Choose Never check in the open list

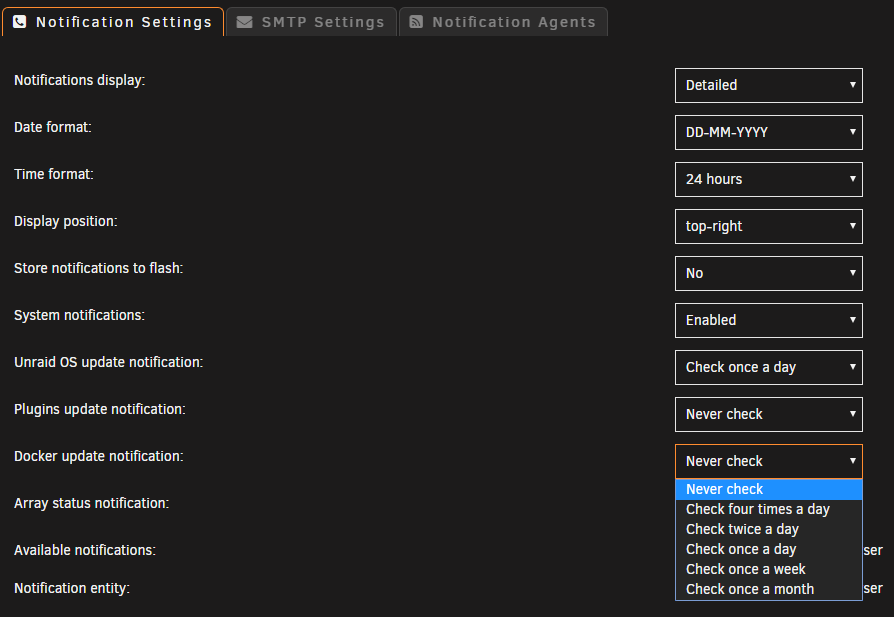pyautogui.click(x=769, y=489)
